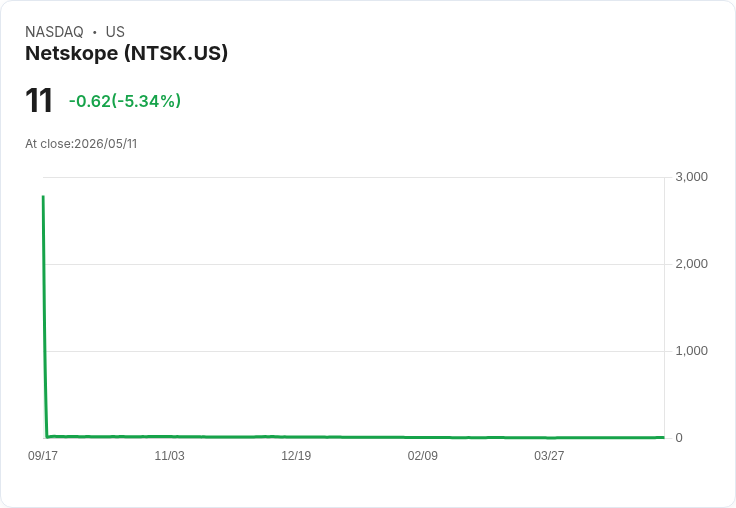Click the current price value 11
Image resolution: width=736 pixels, height=508 pixels.
coord(39,100)
